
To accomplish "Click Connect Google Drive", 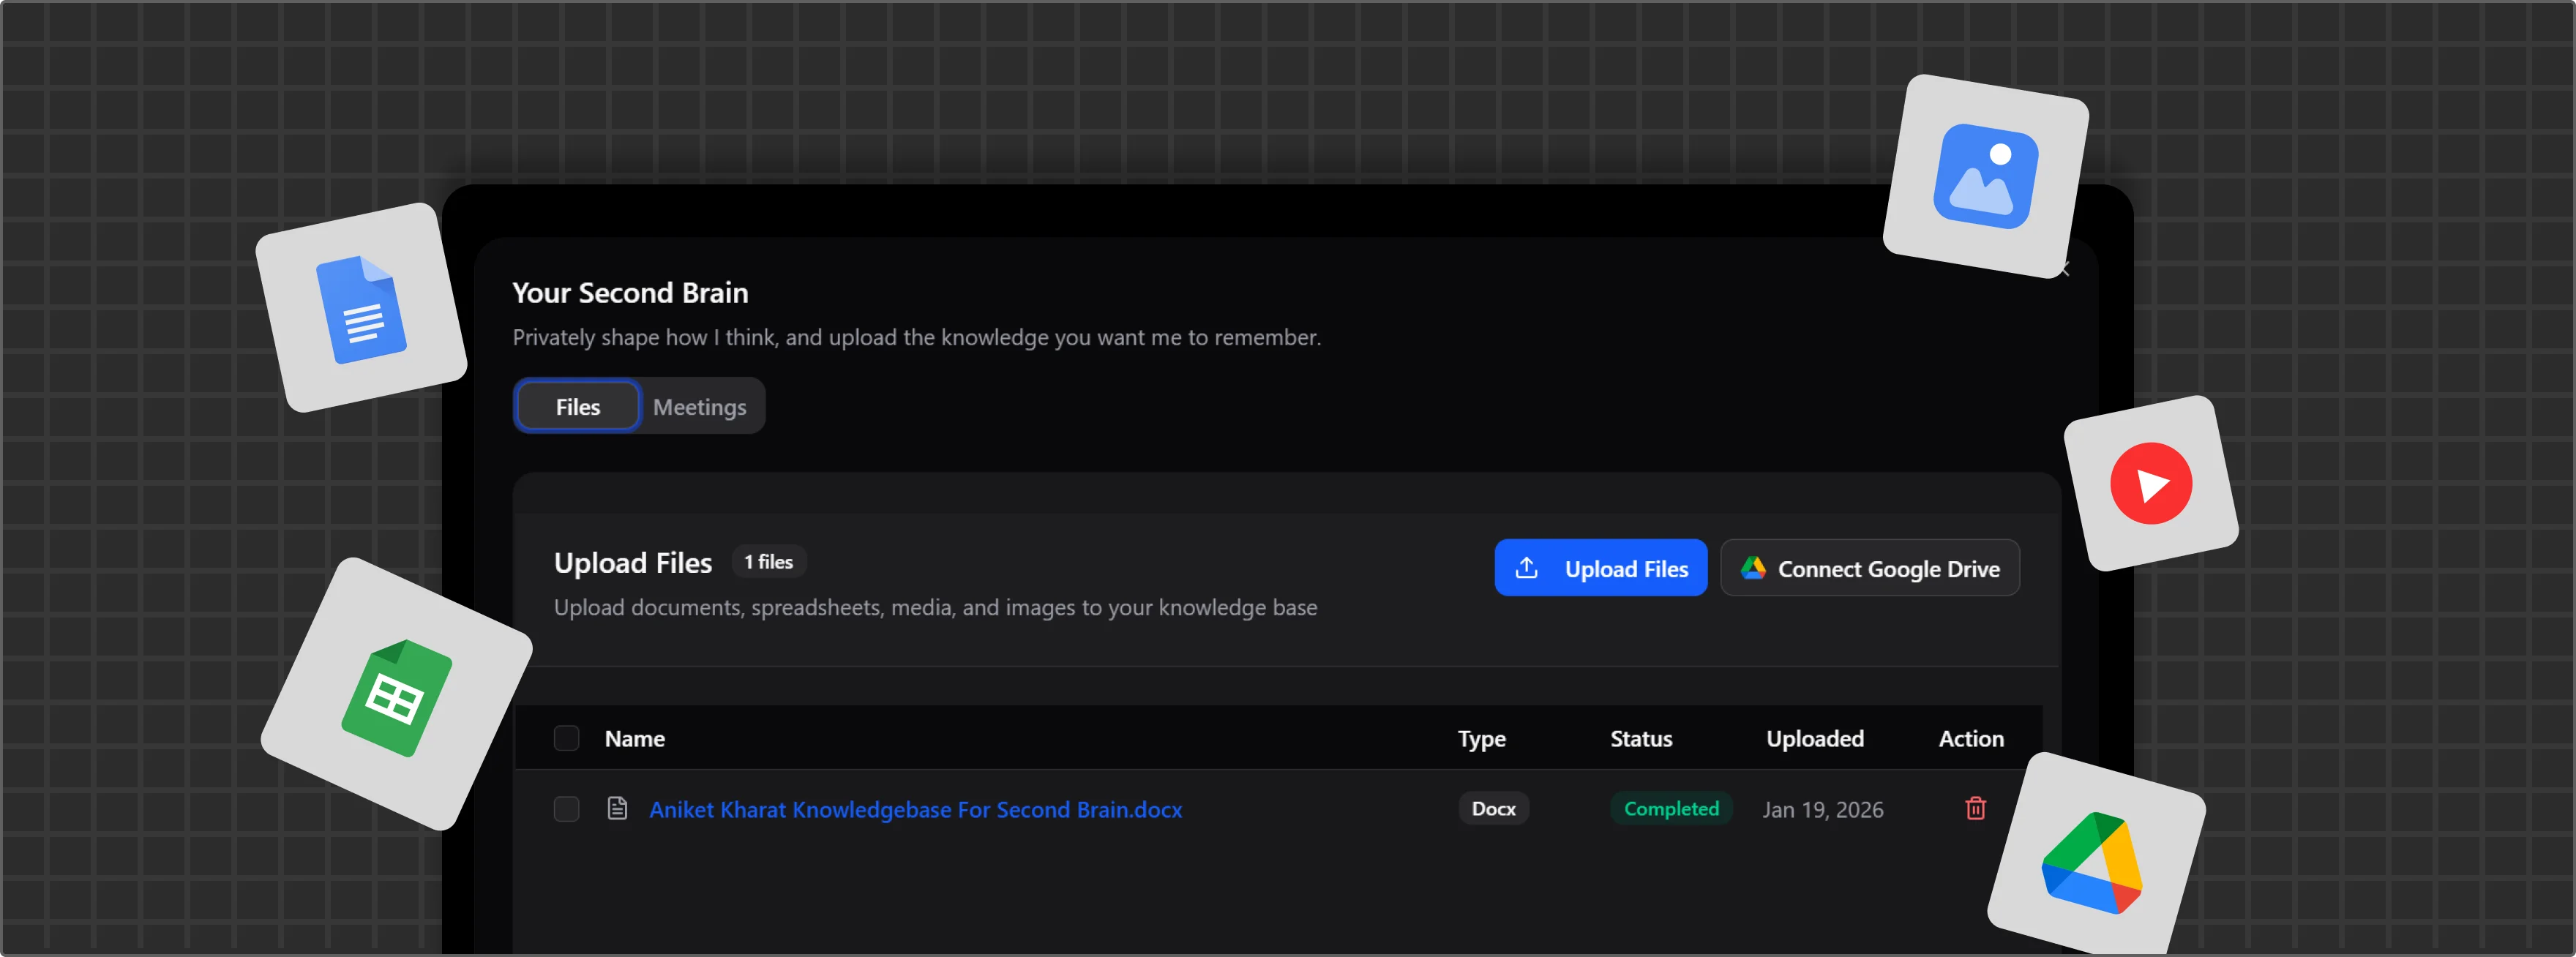I will (1870, 567).
